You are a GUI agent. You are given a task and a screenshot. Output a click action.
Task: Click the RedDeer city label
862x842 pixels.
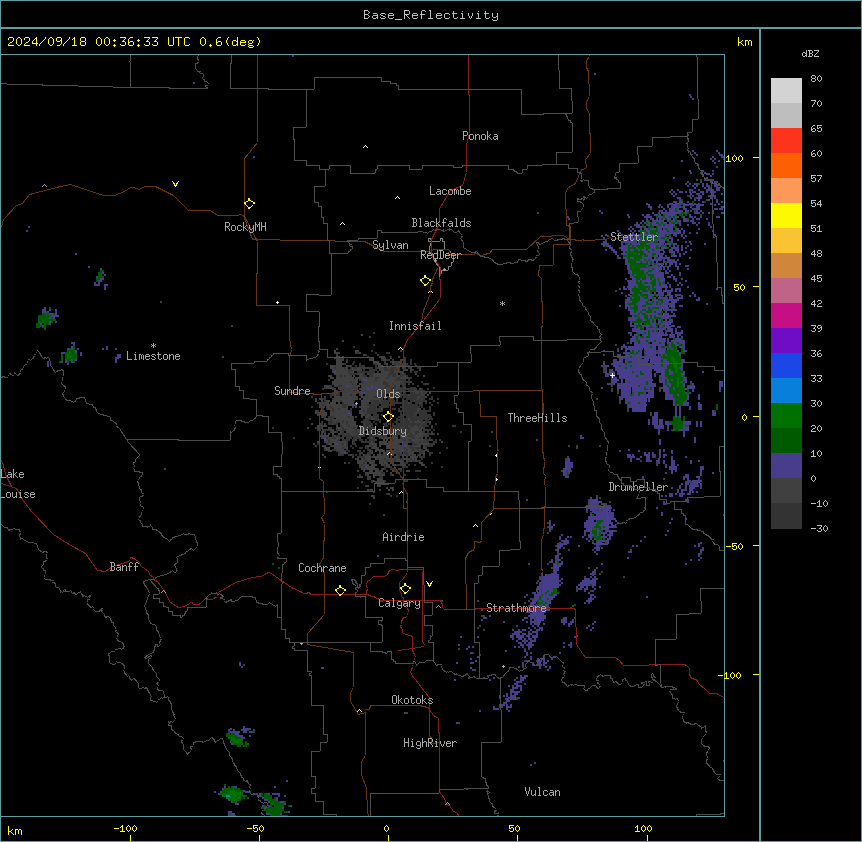[x=440, y=255]
